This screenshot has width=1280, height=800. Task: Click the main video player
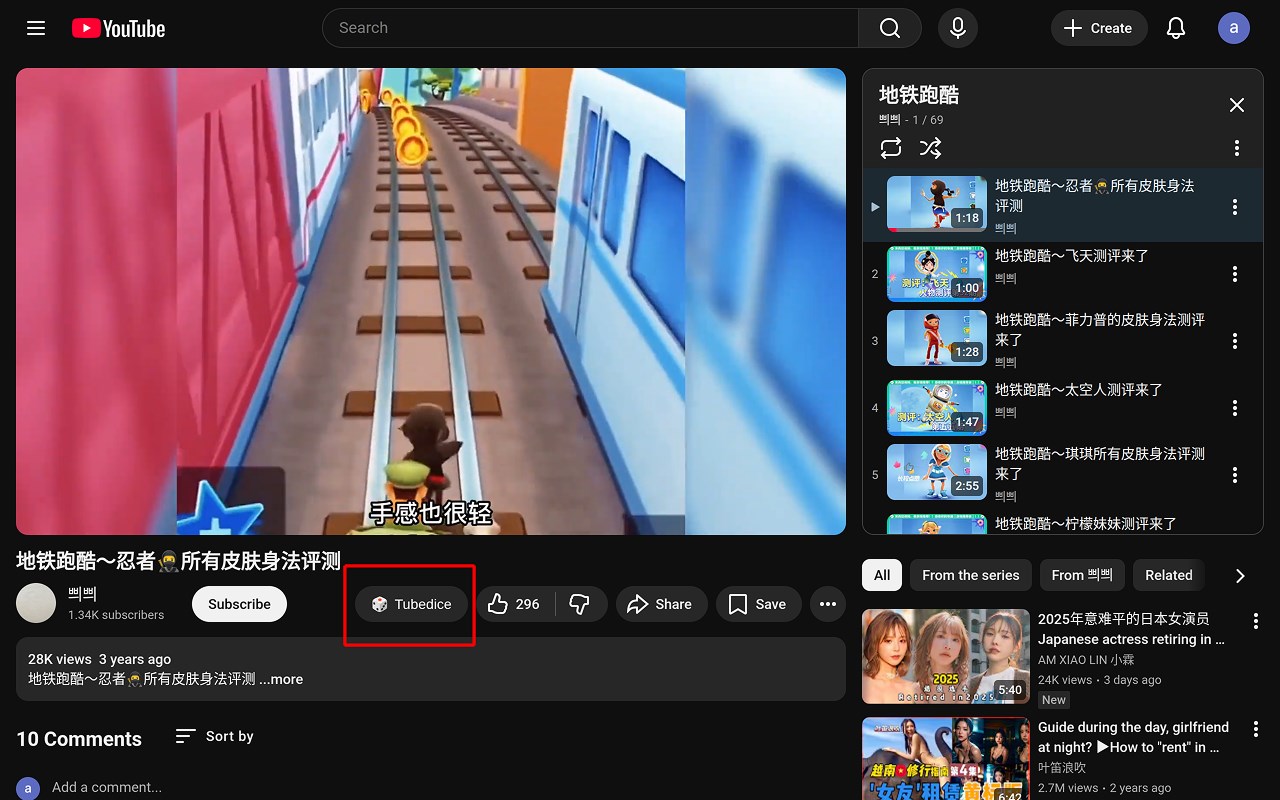pyautogui.click(x=431, y=301)
